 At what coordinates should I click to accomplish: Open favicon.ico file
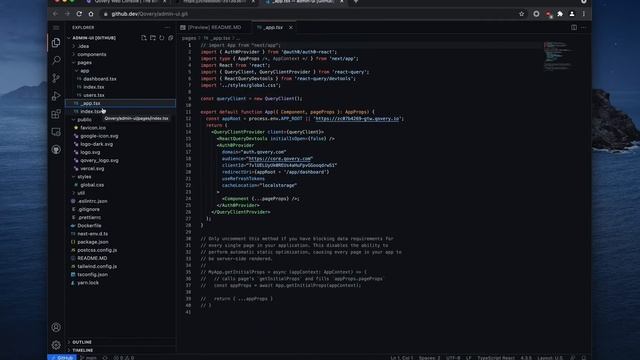pyautogui.click(x=93, y=128)
